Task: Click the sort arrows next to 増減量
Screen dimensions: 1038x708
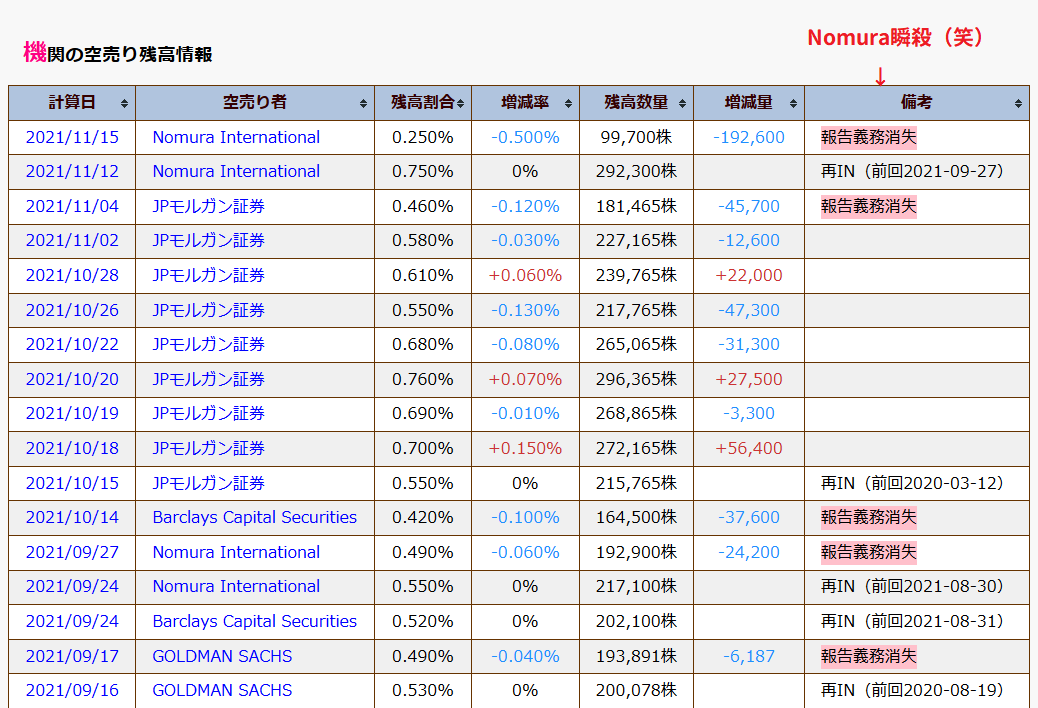Action: pos(793,103)
